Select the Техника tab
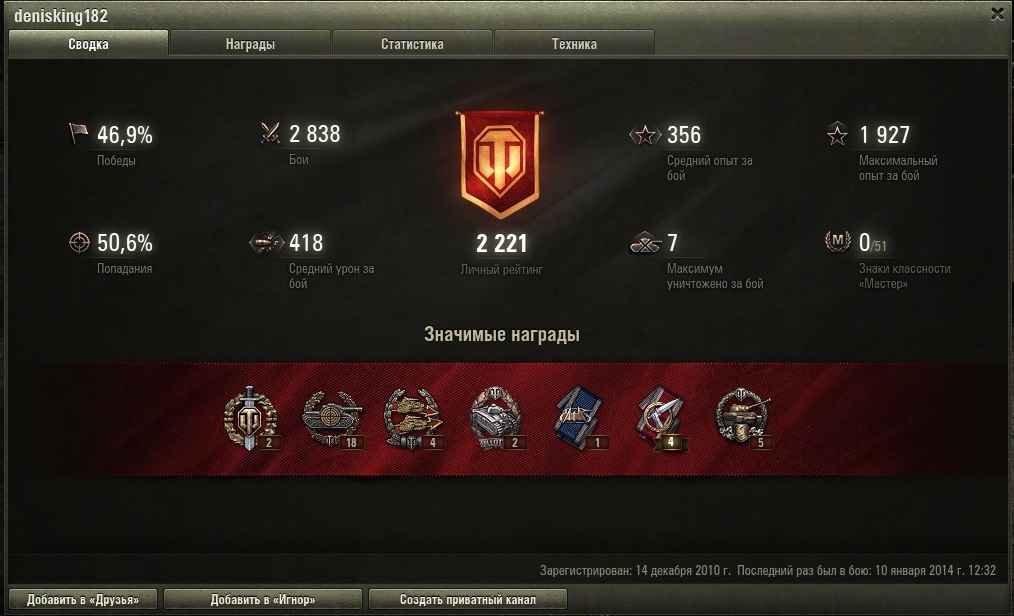The height and width of the screenshot is (616, 1014). point(574,43)
